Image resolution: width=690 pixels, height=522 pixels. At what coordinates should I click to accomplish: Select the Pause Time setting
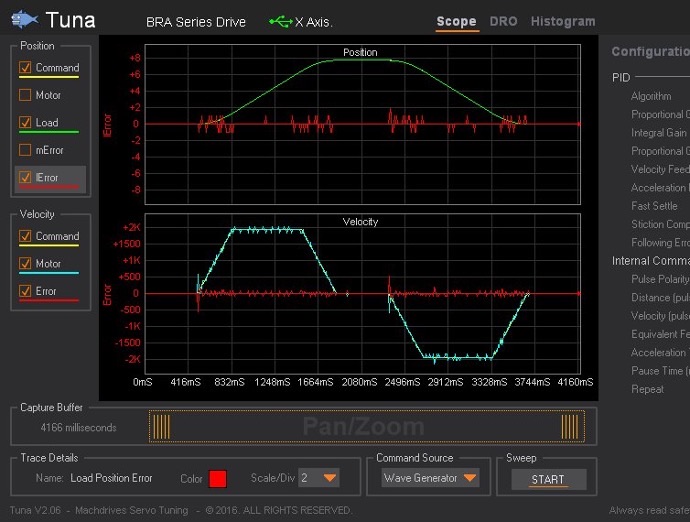point(660,371)
